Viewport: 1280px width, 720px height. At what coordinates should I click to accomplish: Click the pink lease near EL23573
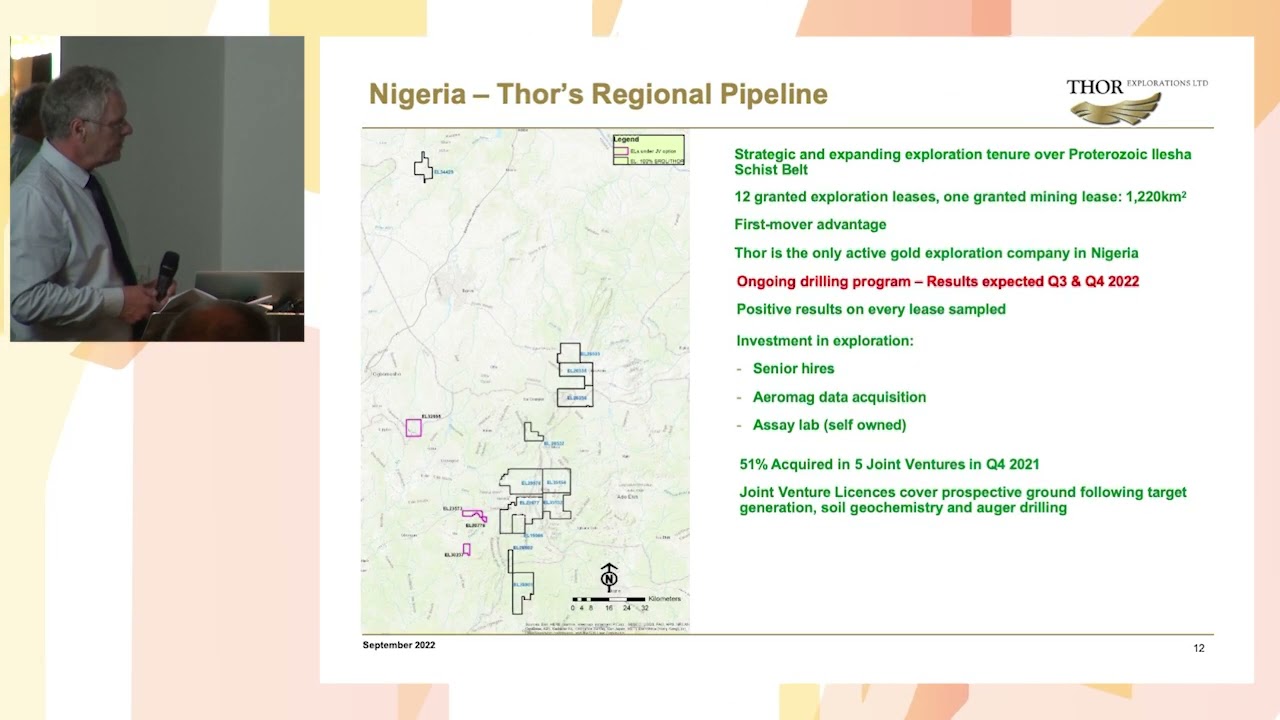click(x=474, y=515)
